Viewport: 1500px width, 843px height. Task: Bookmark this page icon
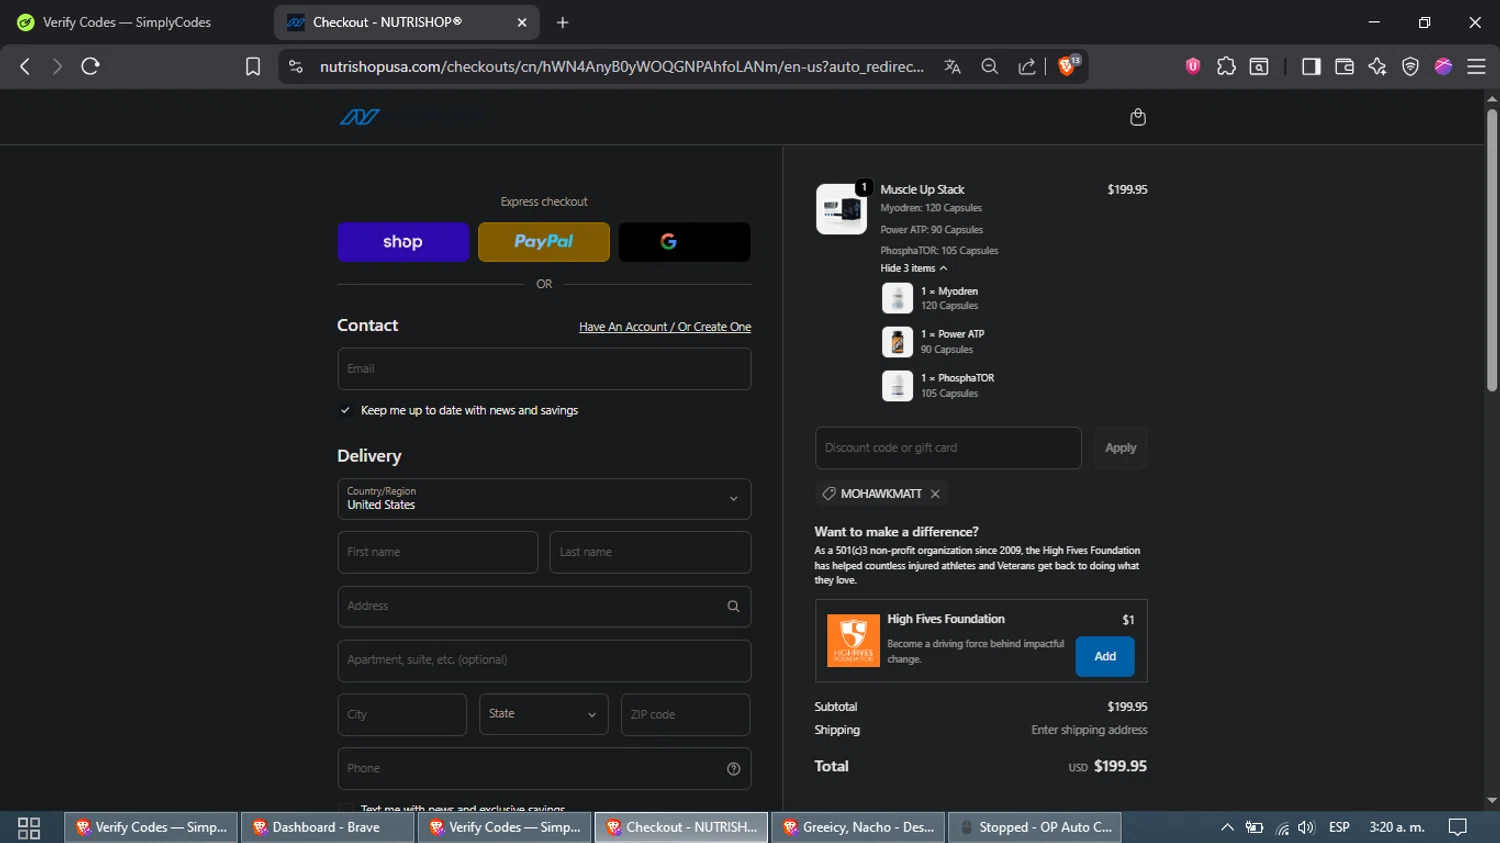coord(253,66)
